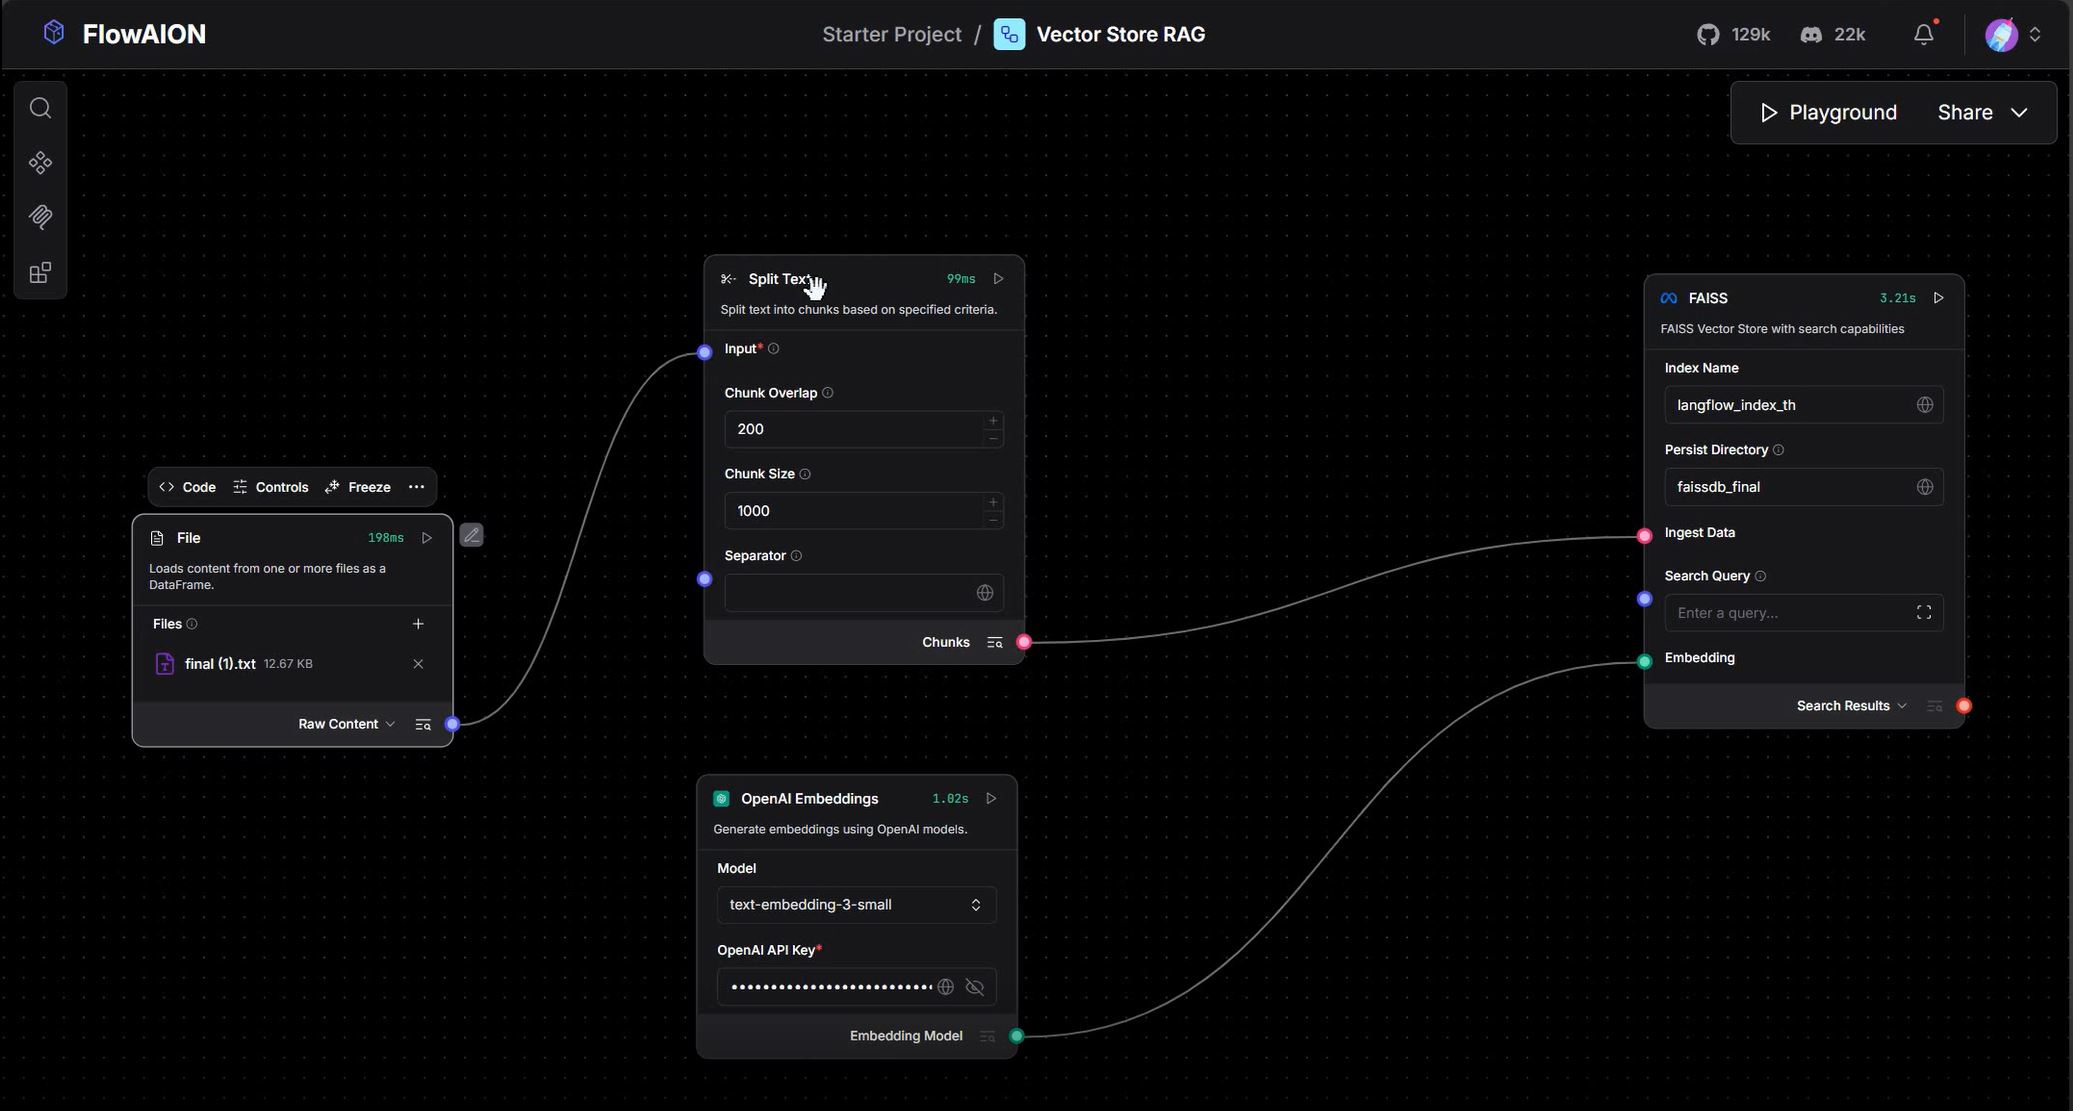The image size is (2073, 1111).
Task: Freeze the File component
Action: [357, 486]
